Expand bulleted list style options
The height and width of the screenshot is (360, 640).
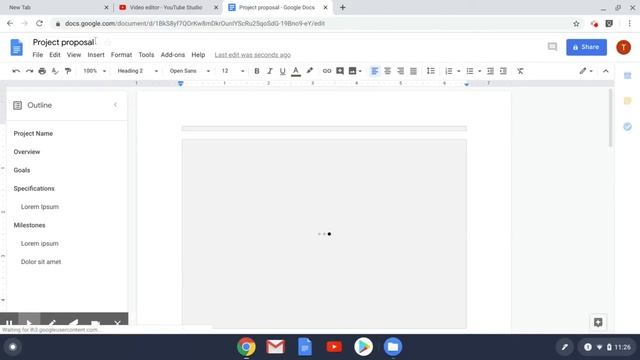[x=480, y=71]
